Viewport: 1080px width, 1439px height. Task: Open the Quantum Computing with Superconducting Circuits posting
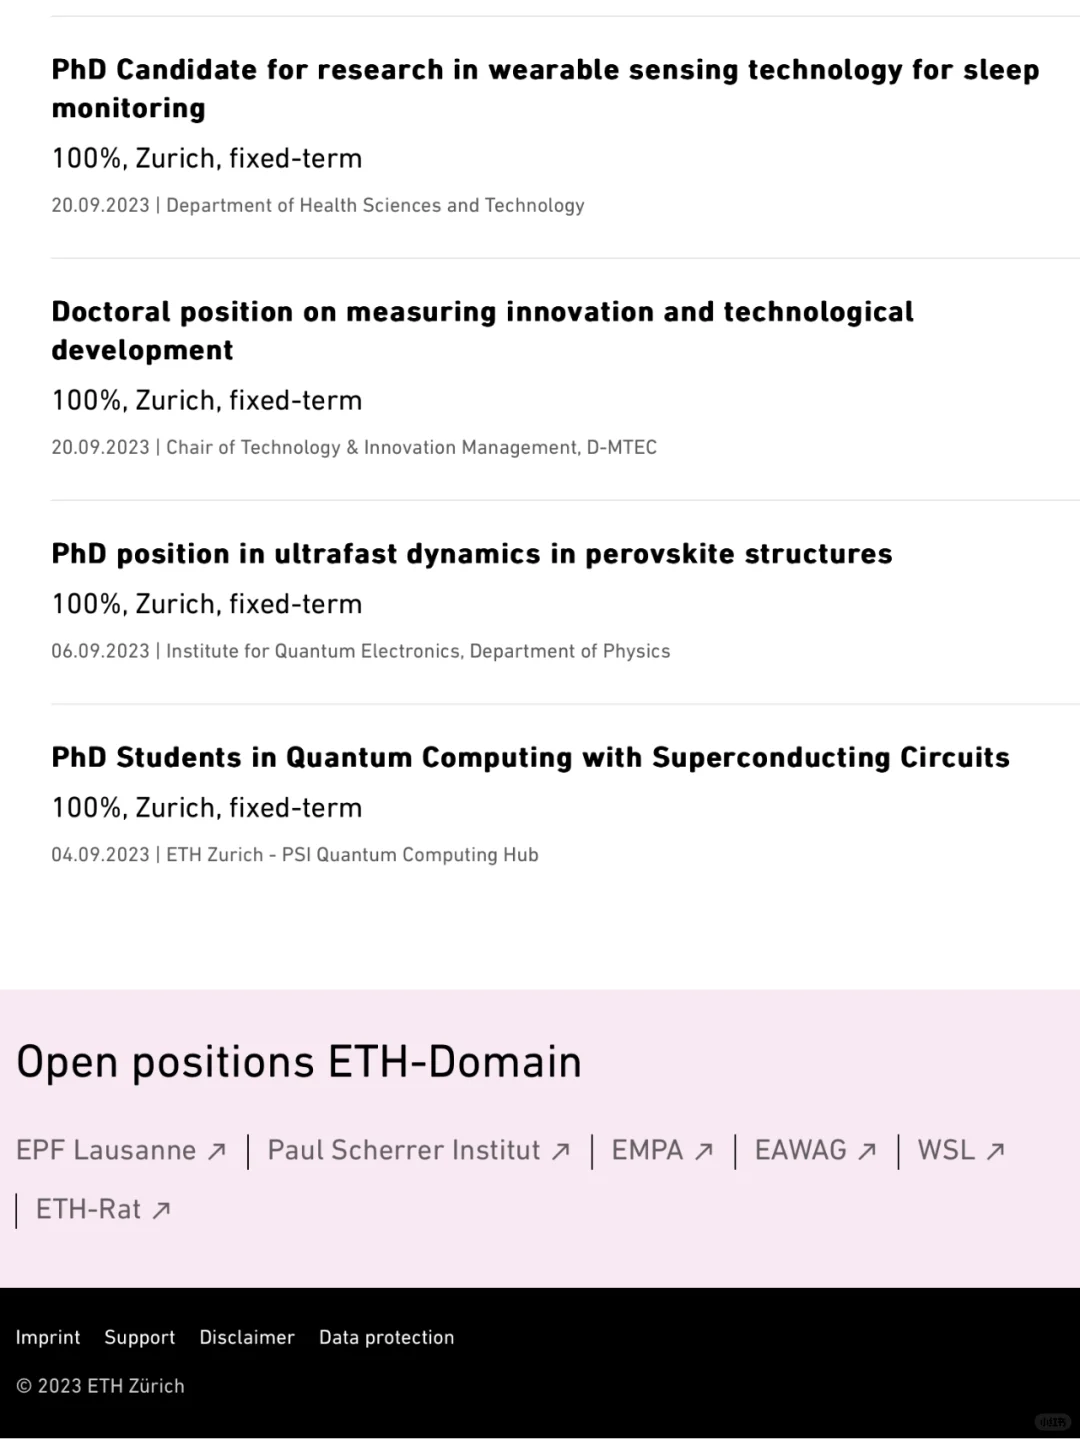[x=531, y=757]
